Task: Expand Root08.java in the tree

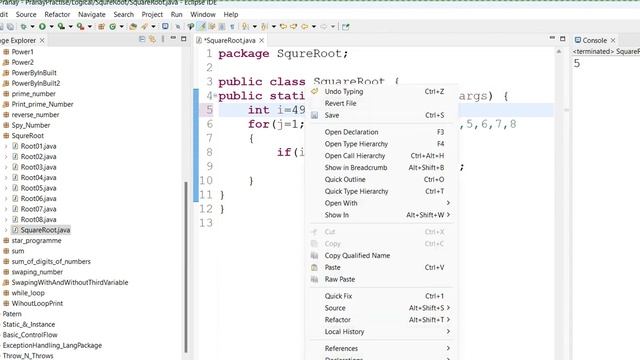Action: (6, 220)
